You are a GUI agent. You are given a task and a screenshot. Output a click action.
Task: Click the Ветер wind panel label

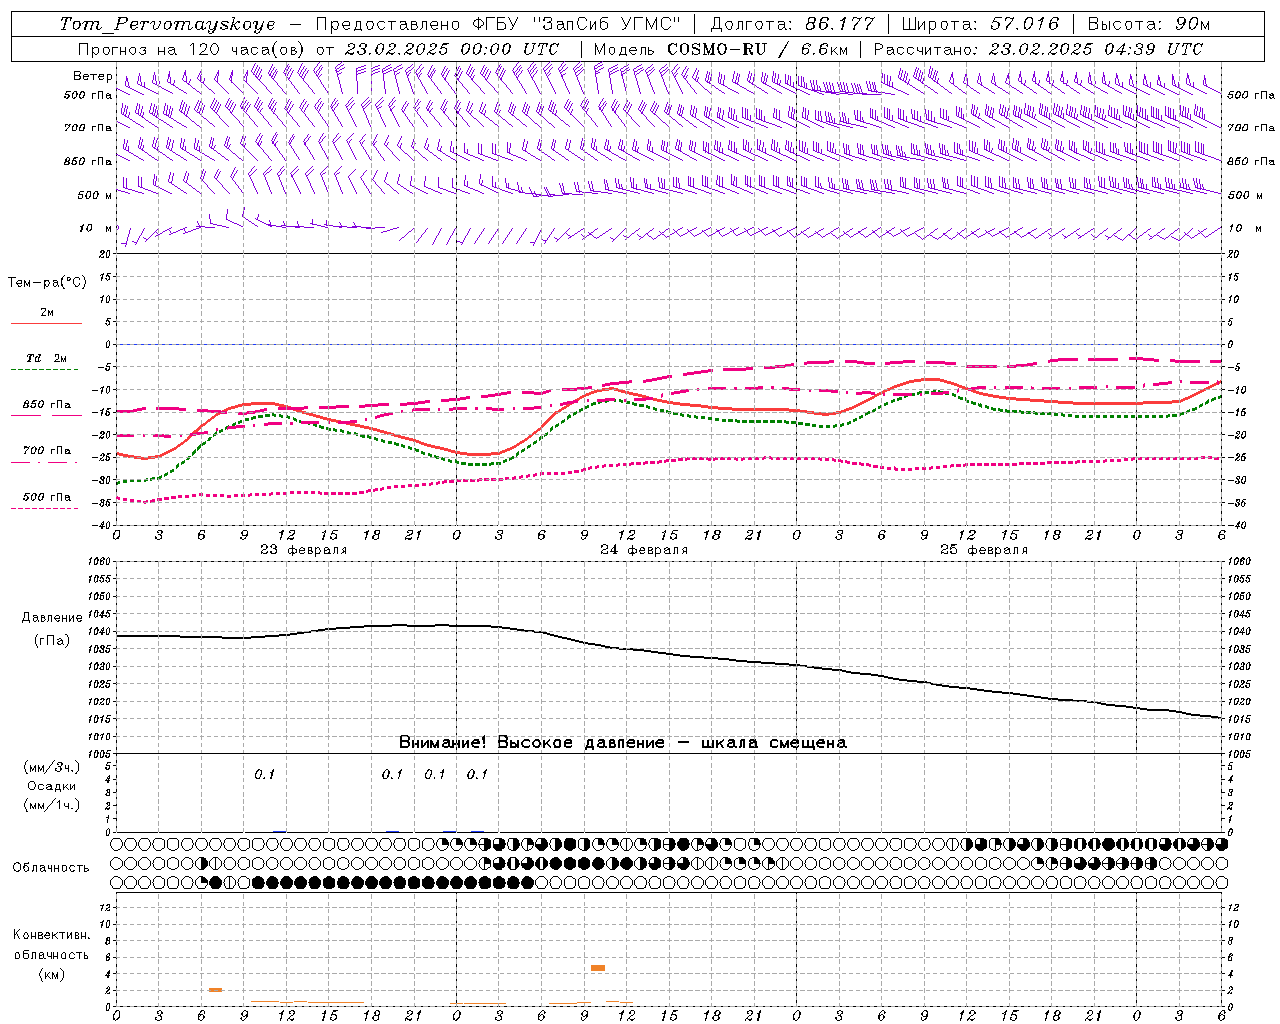(92, 76)
